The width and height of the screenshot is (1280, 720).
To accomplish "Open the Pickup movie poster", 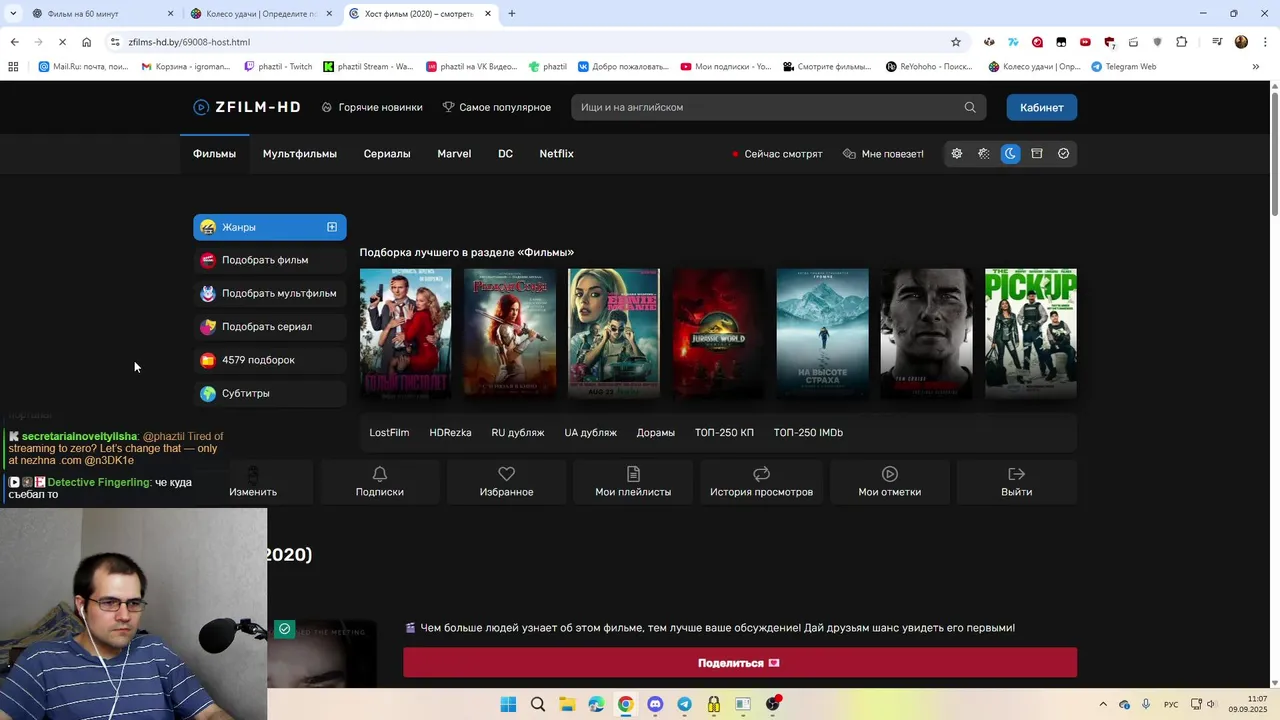I will coord(1031,334).
